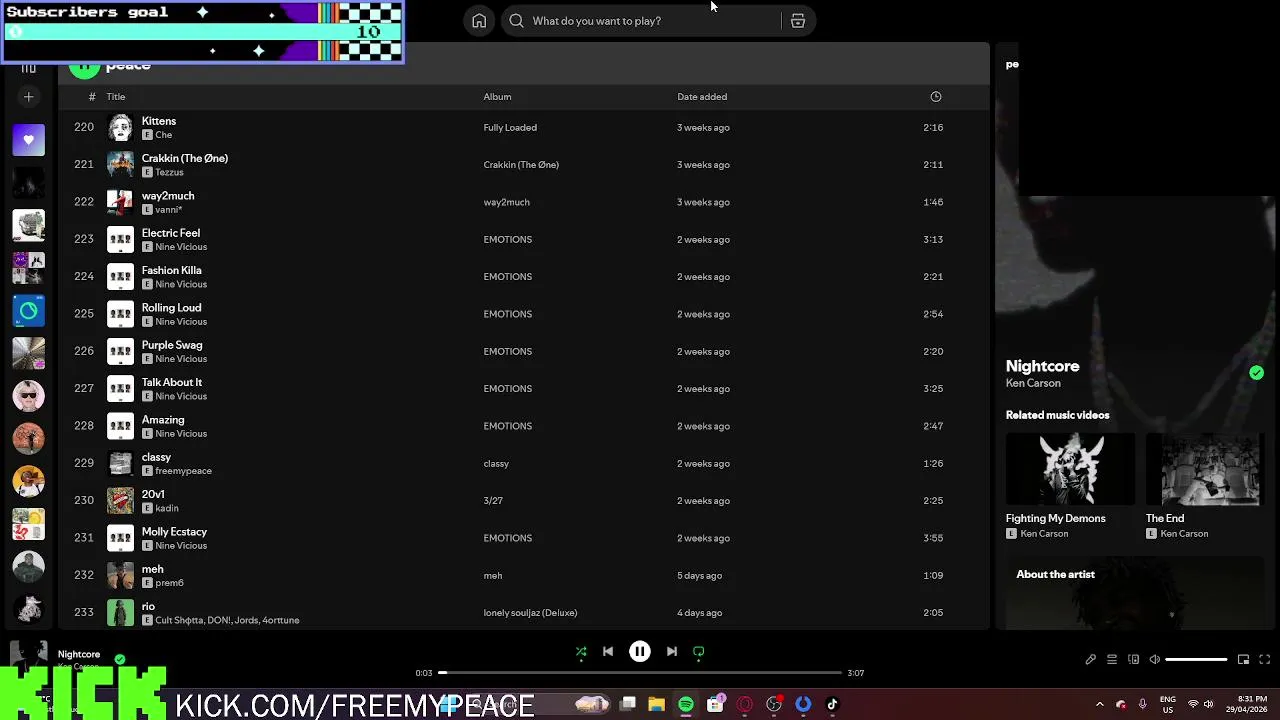Skip to the previous track
Image resolution: width=1280 pixels, height=720 pixels.
coord(608,652)
